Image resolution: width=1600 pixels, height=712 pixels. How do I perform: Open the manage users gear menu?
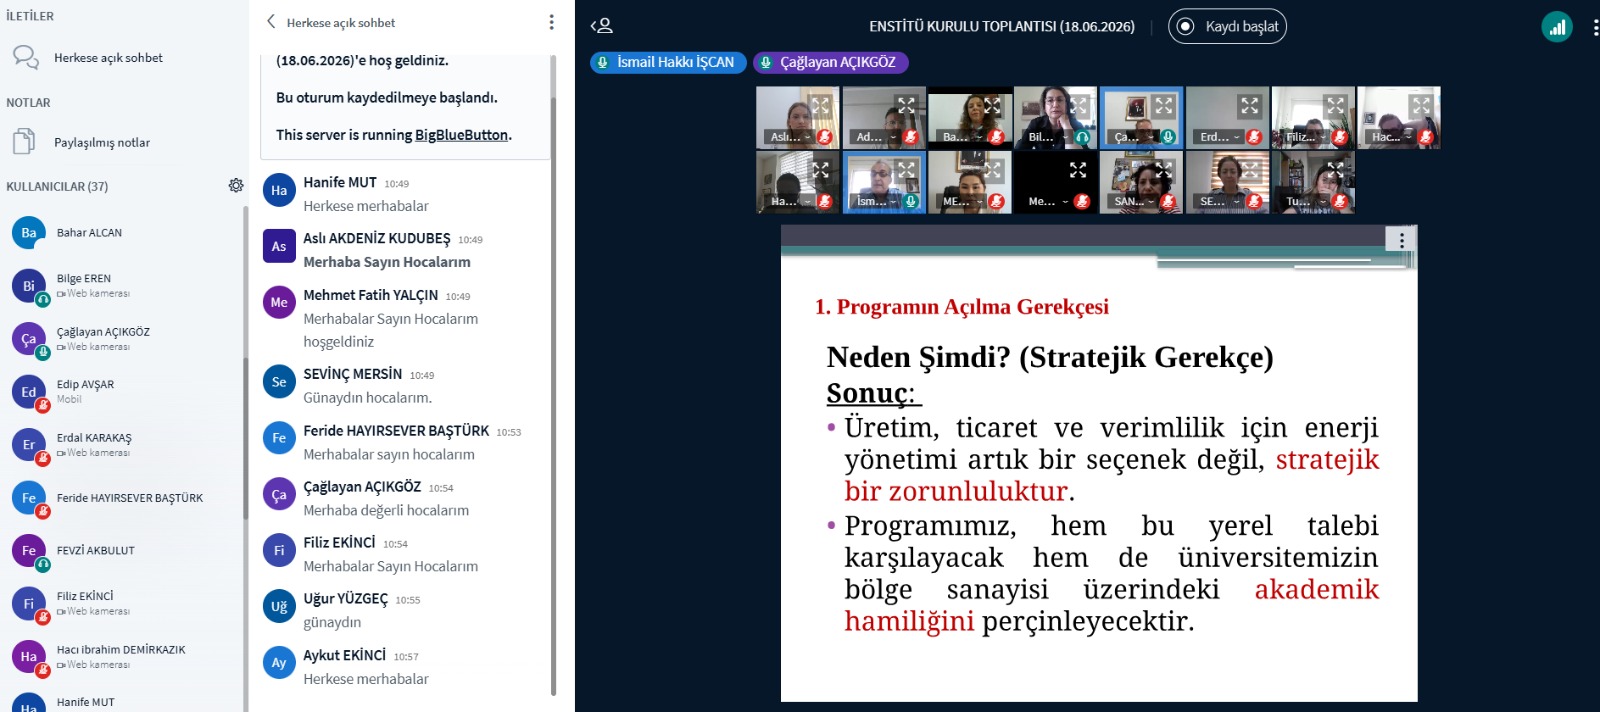point(236,185)
